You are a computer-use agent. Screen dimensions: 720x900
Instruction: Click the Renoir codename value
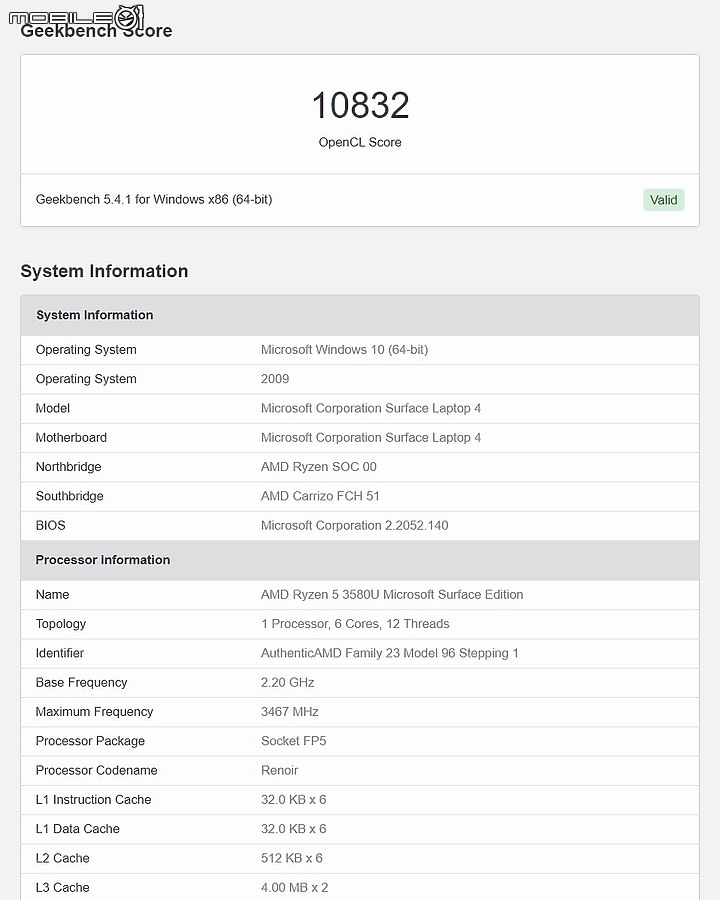click(280, 770)
